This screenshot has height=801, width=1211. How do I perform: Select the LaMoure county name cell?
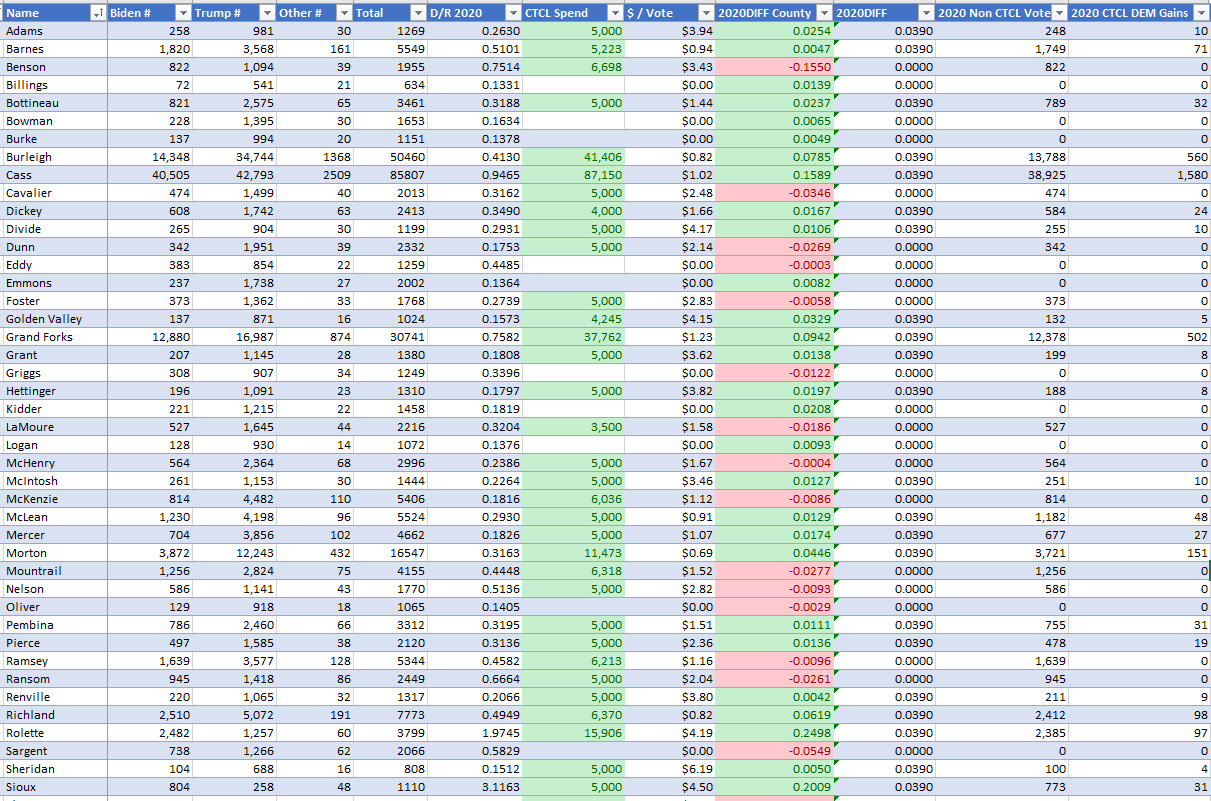point(54,427)
